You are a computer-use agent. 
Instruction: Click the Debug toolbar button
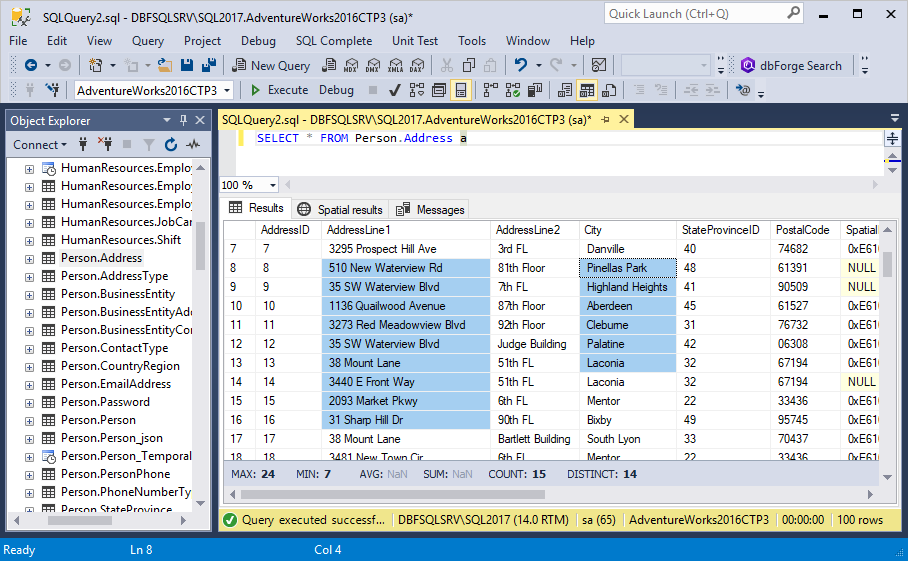coord(336,90)
